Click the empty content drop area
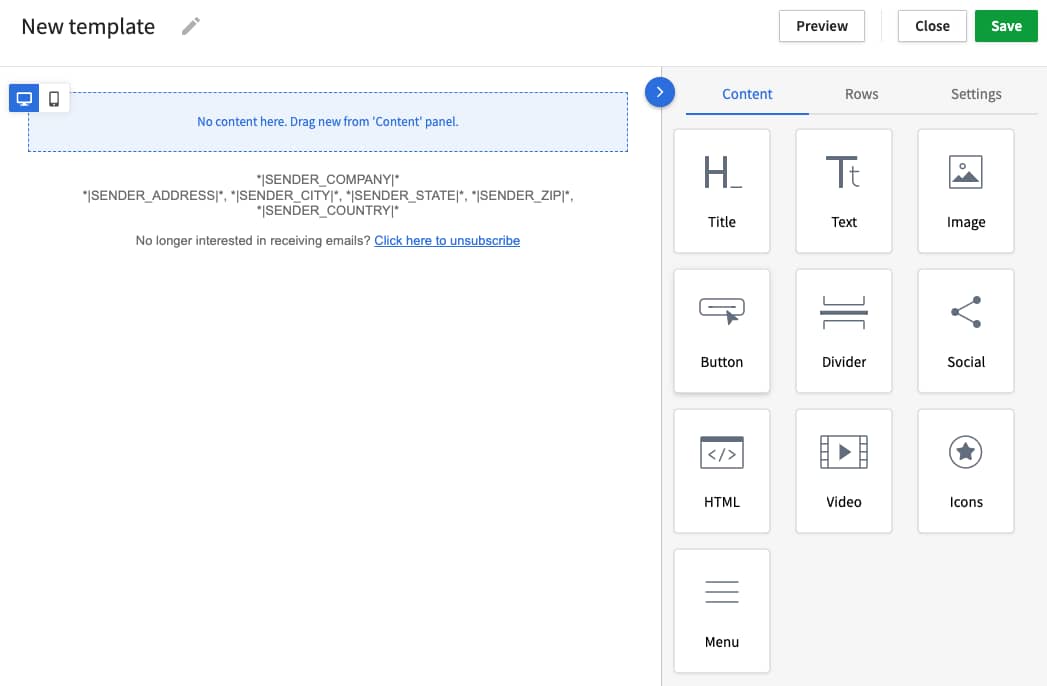 coord(328,120)
